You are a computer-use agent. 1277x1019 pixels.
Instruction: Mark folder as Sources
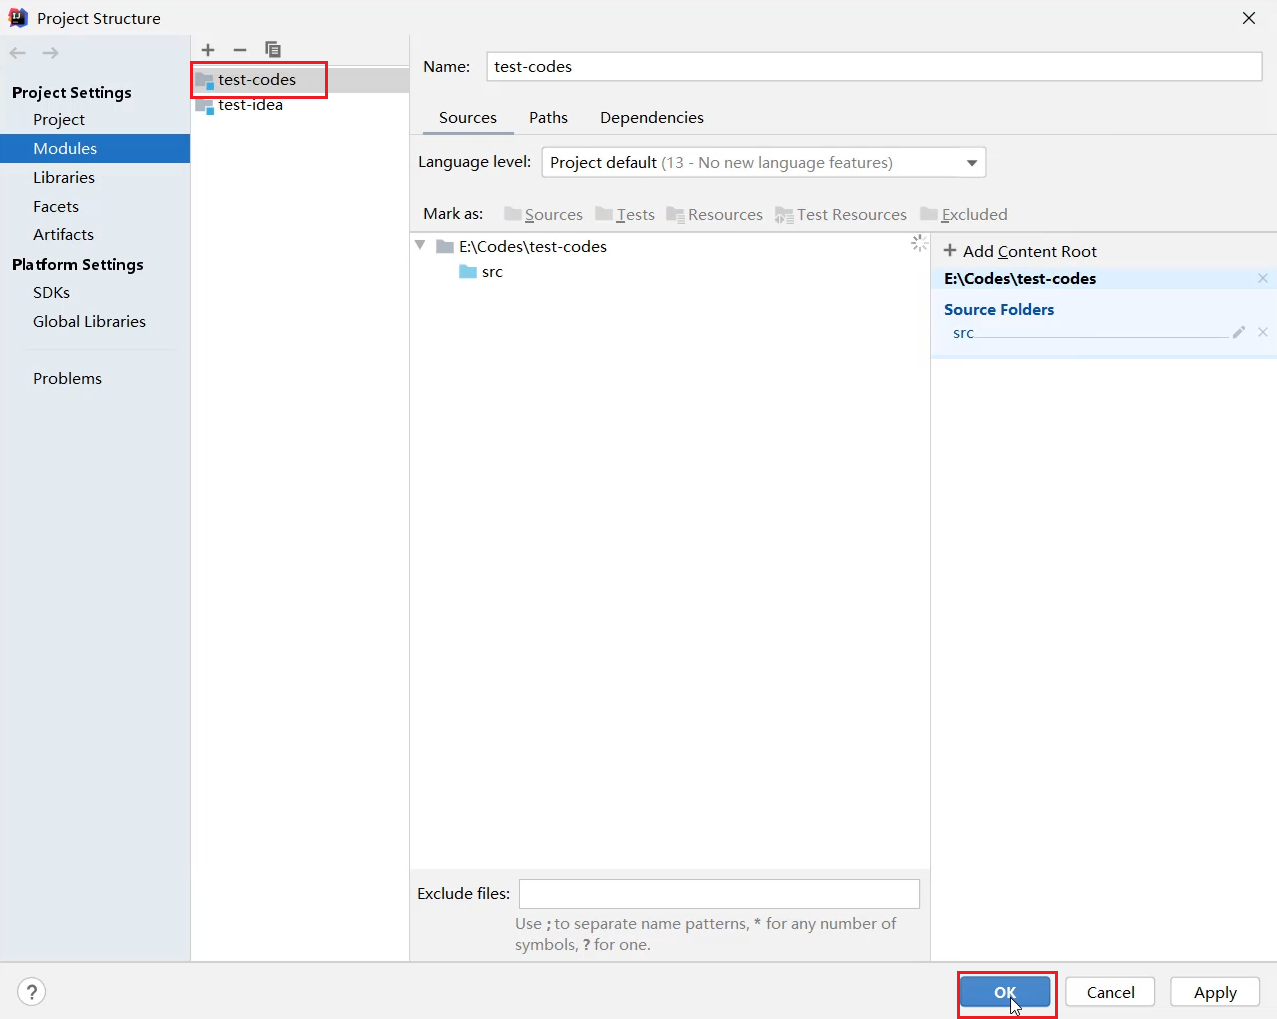pyautogui.click(x=543, y=215)
